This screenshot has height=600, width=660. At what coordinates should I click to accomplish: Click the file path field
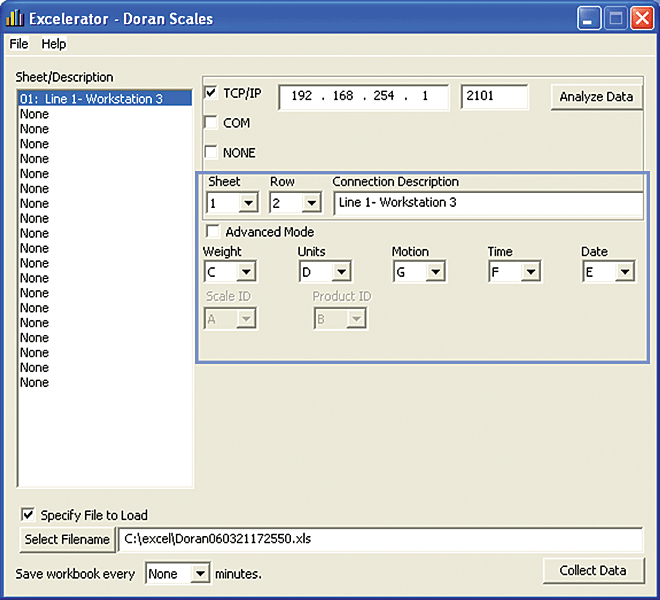(x=381, y=539)
